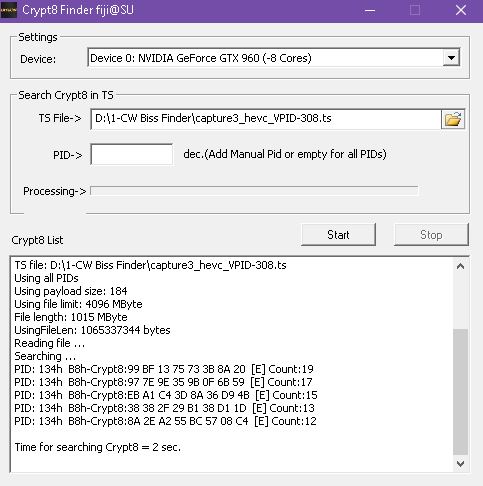Click the Stop button
This screenshot has width=483, height=486.
tap(431, 235)
